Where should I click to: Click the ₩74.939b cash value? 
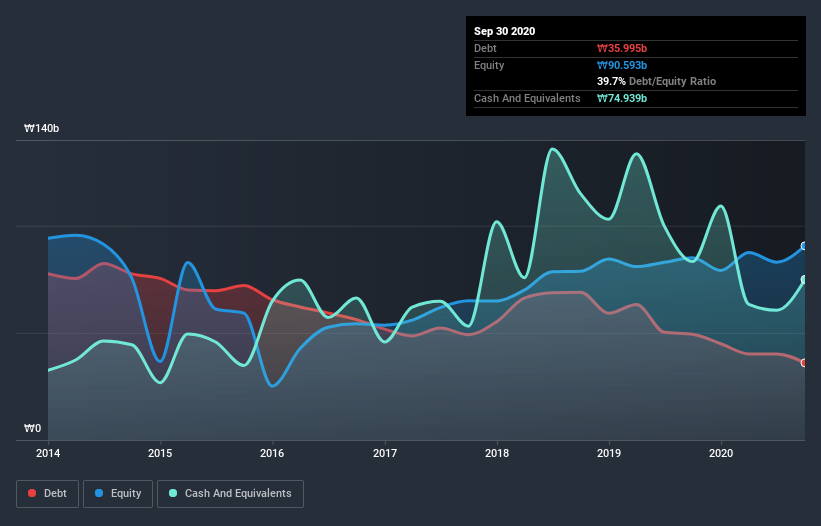(622, 98)
